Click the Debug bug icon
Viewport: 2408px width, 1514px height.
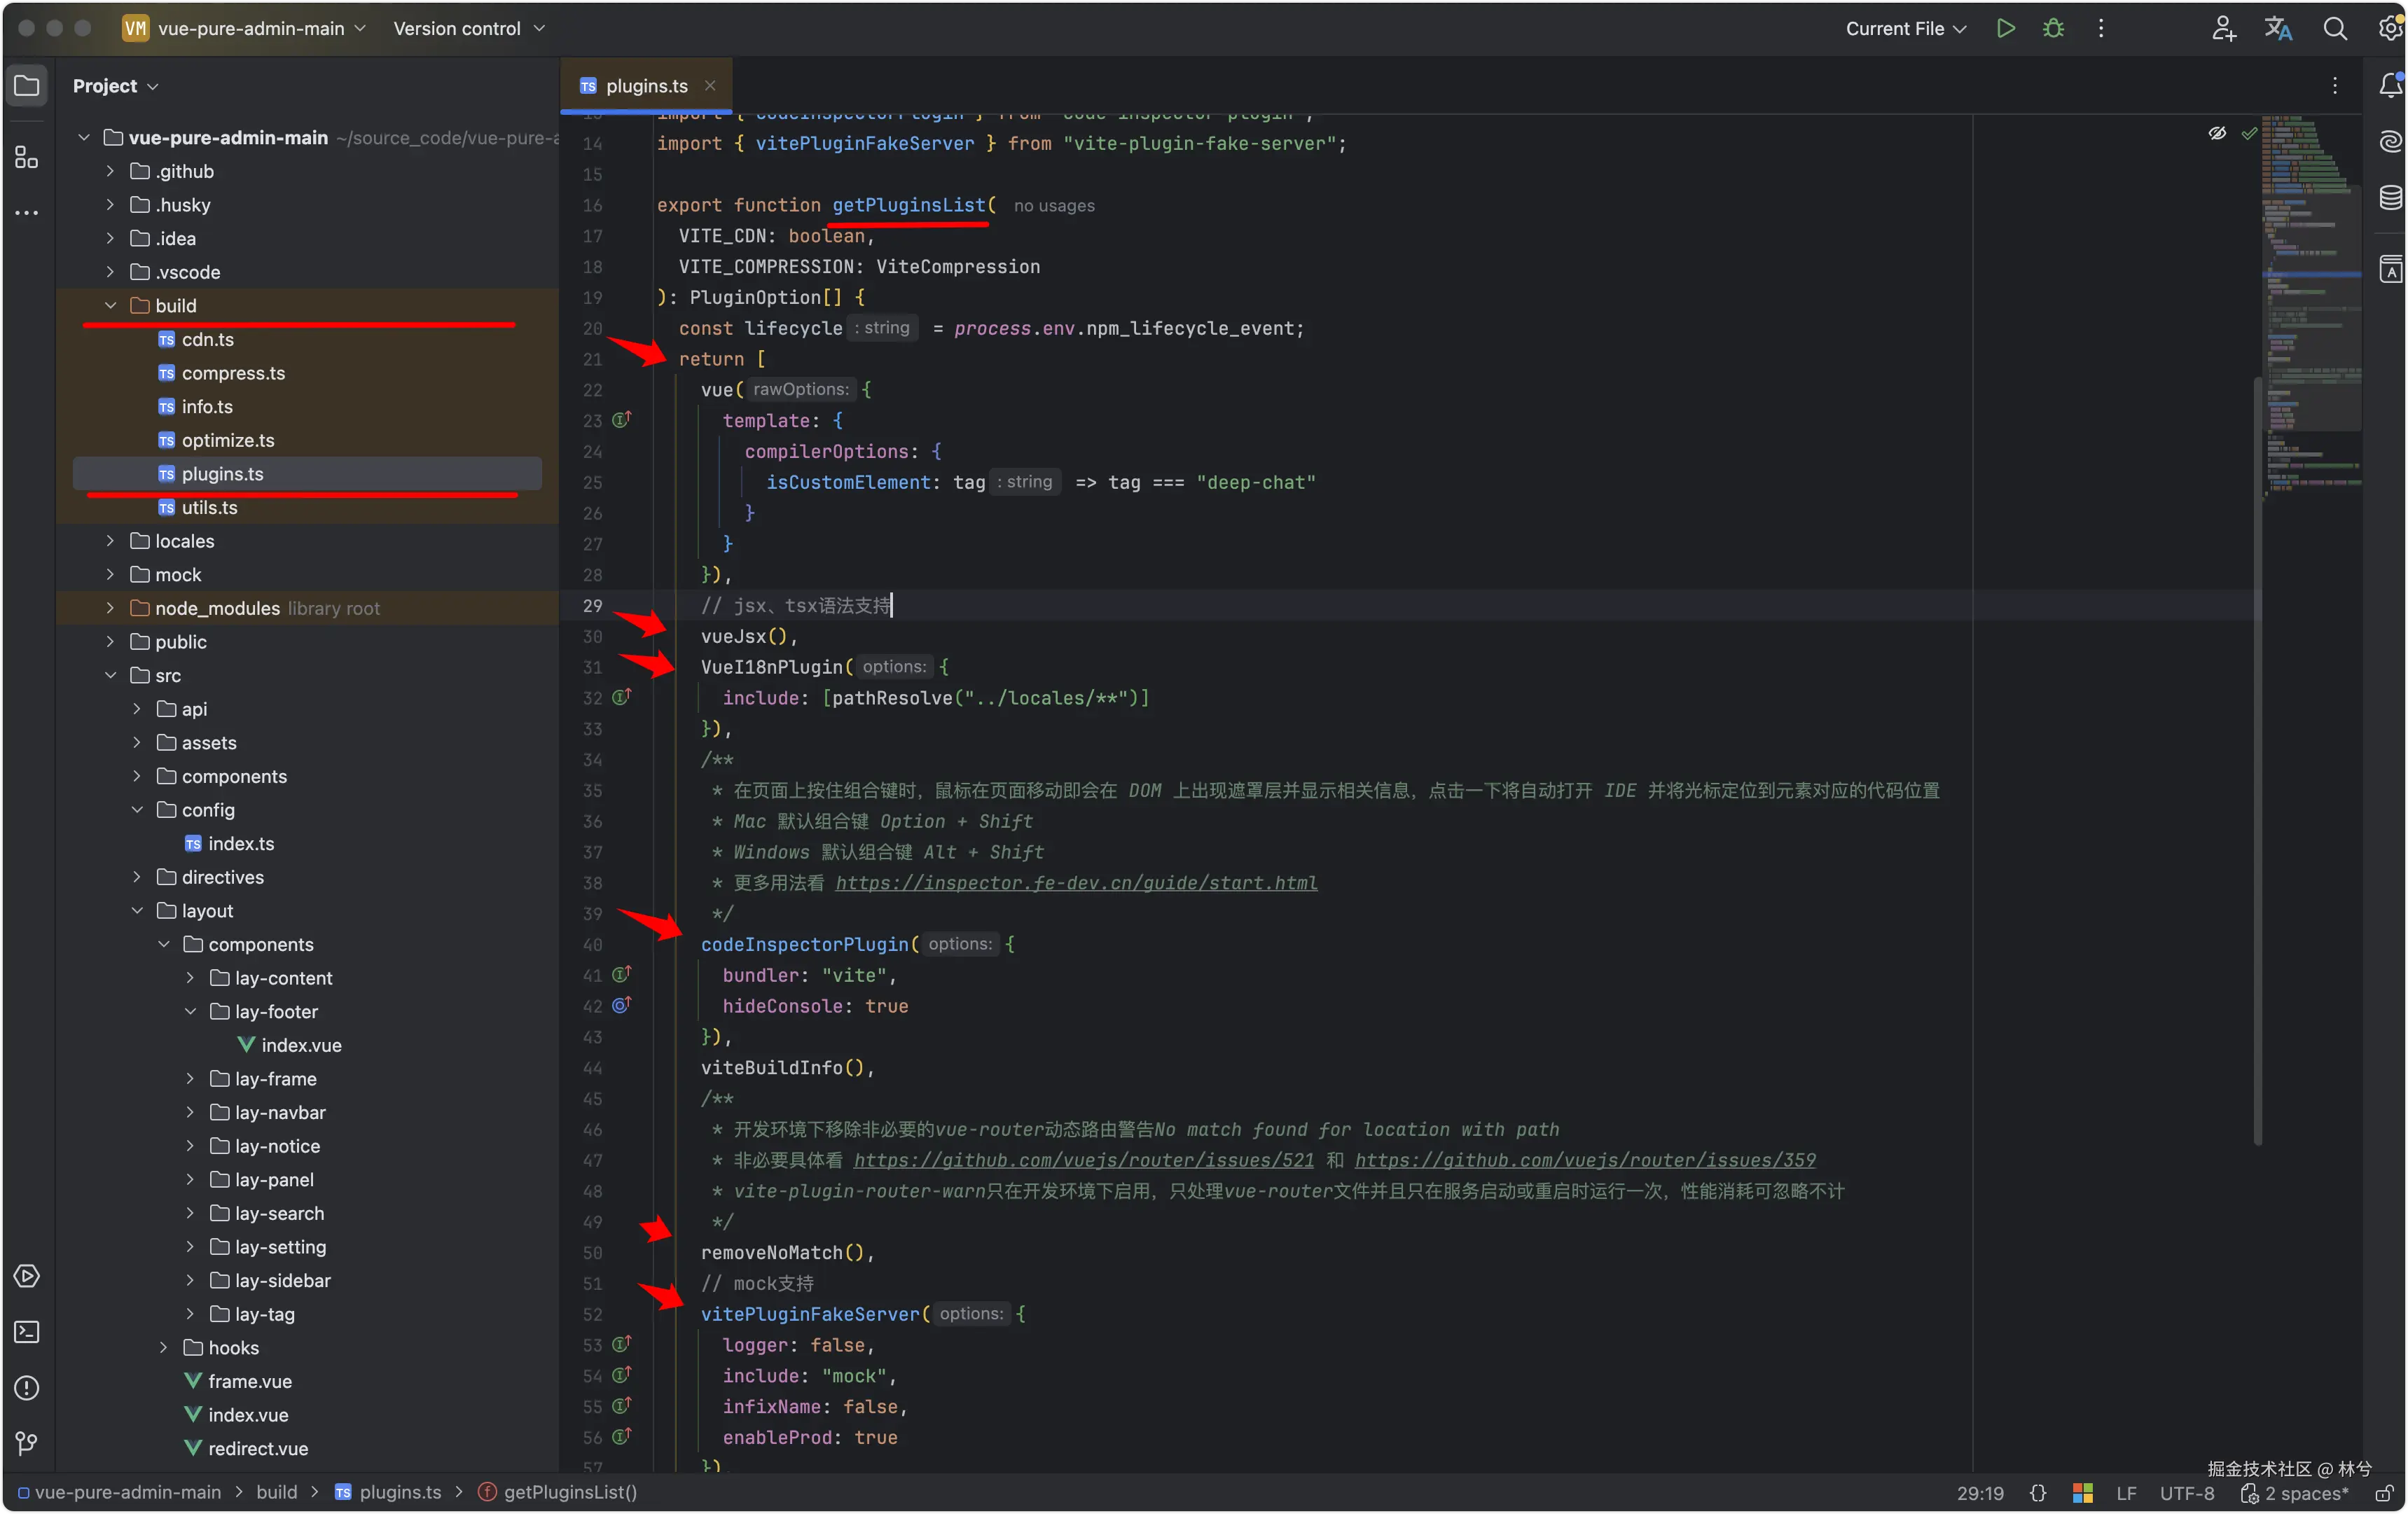(x=2053, y=28)
